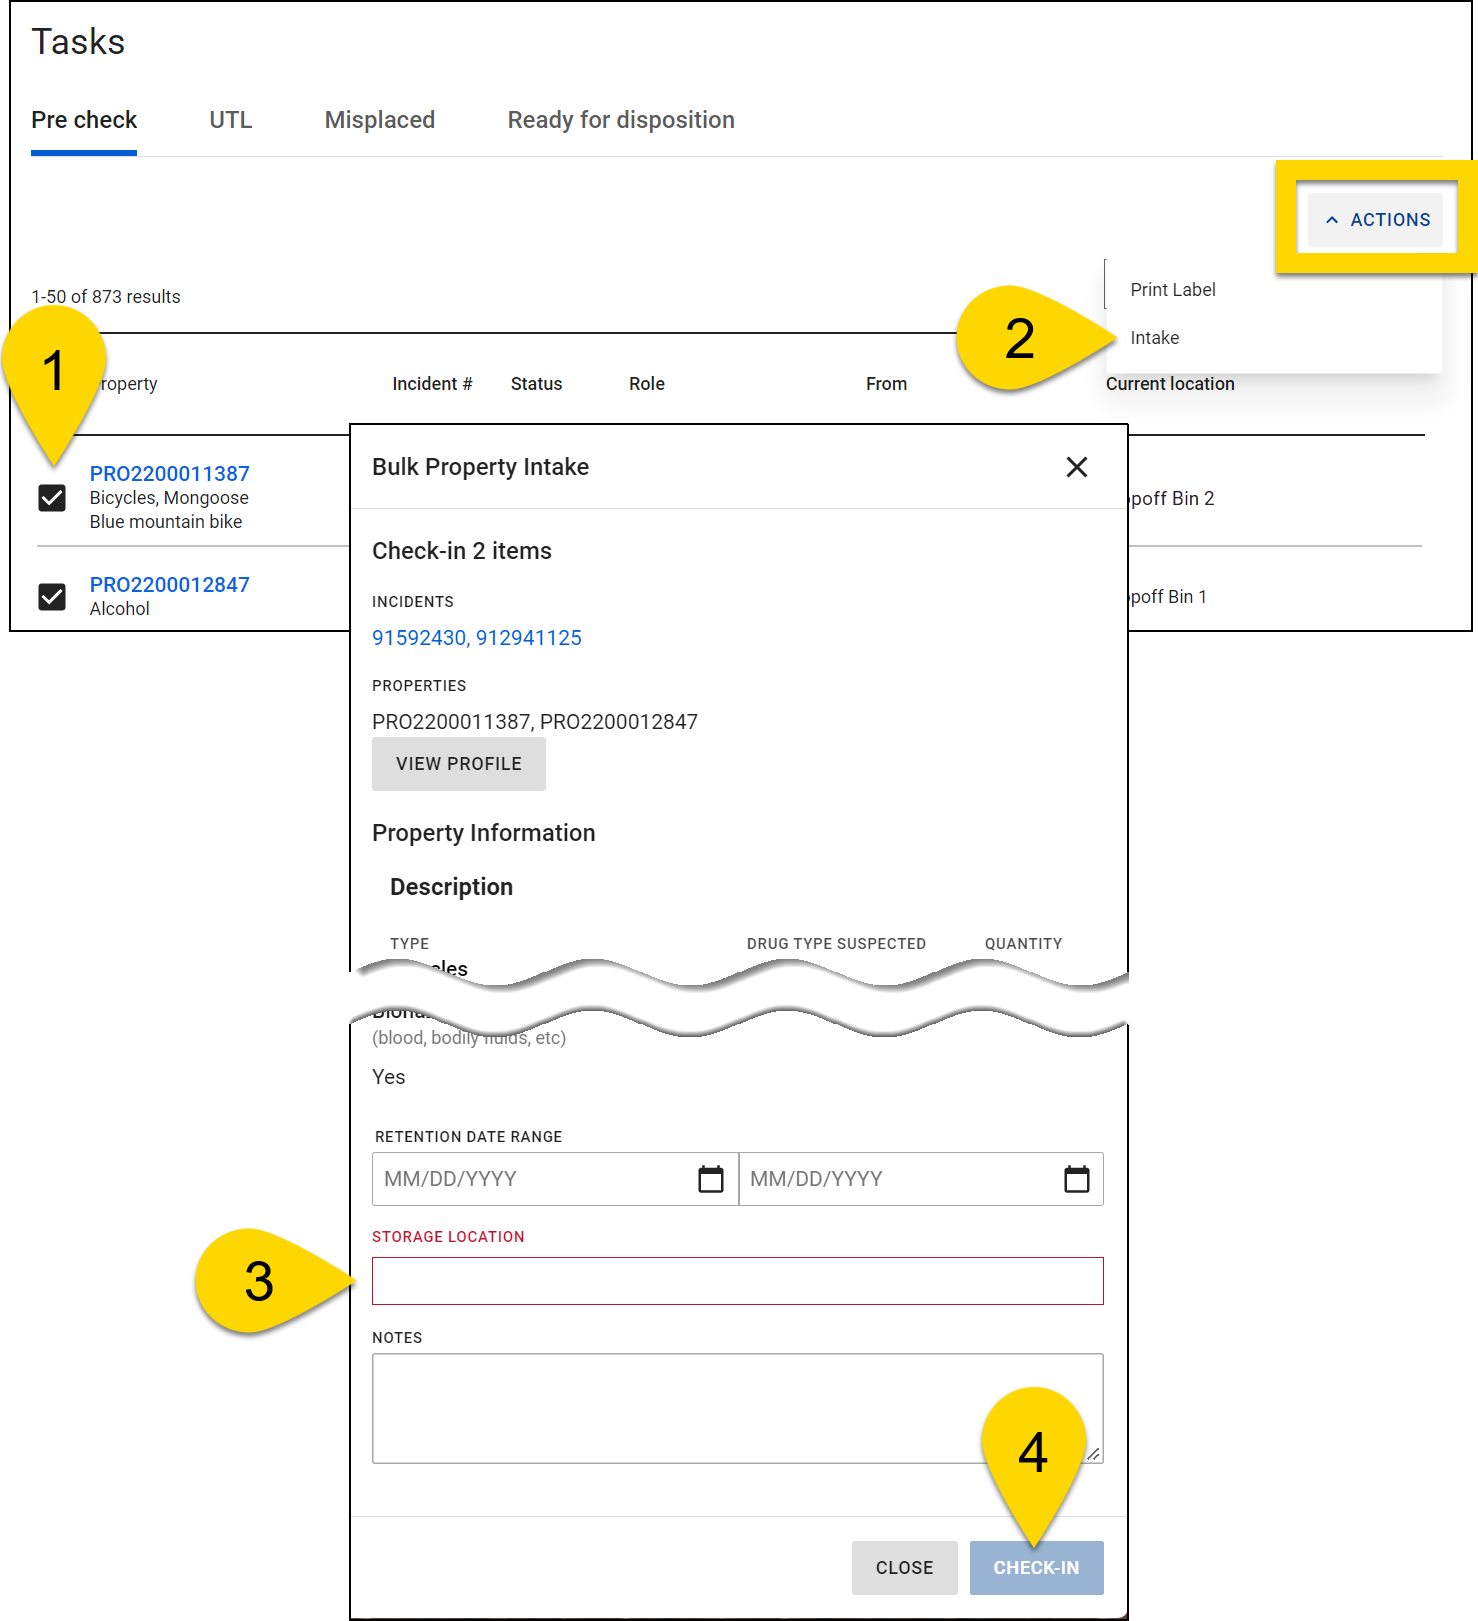Click the 1-50 of 873 results text
Image resolution: width=1478 pixels, height=1621 pixels.
pos(106,297)
